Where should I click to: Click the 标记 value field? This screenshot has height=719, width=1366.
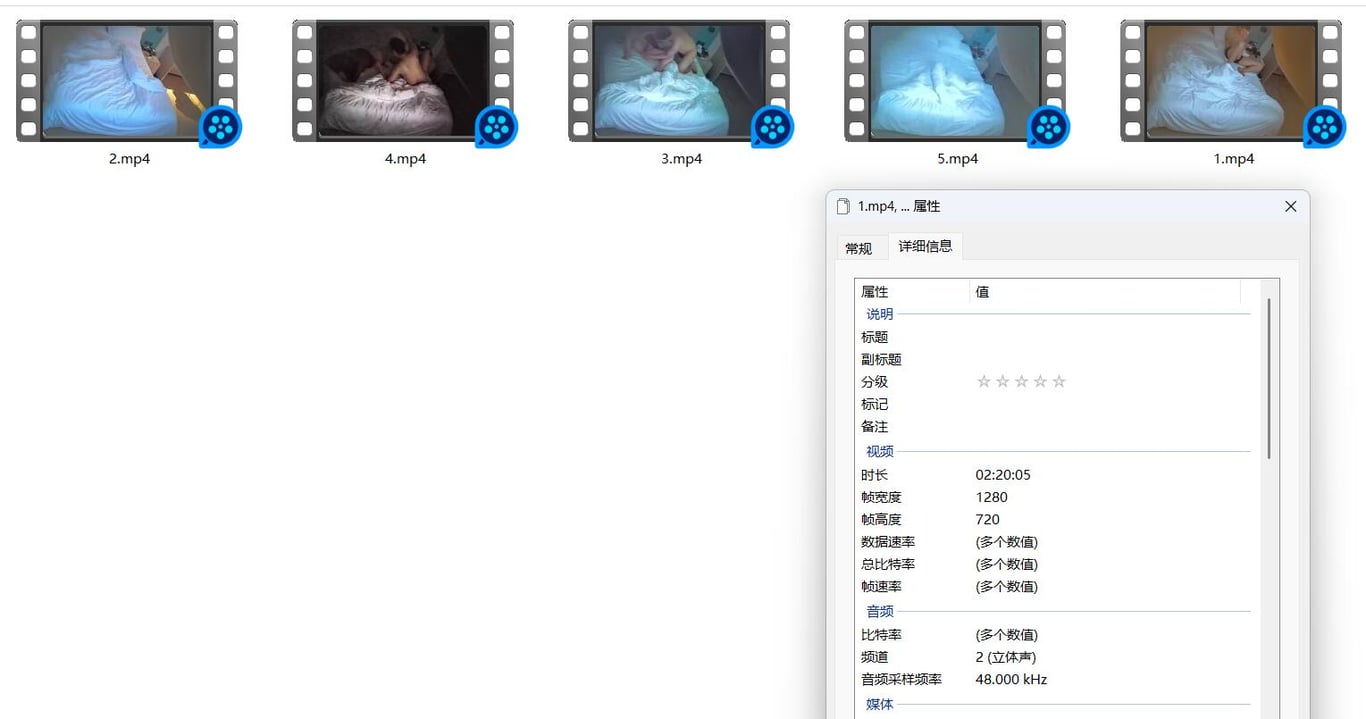1110,404
